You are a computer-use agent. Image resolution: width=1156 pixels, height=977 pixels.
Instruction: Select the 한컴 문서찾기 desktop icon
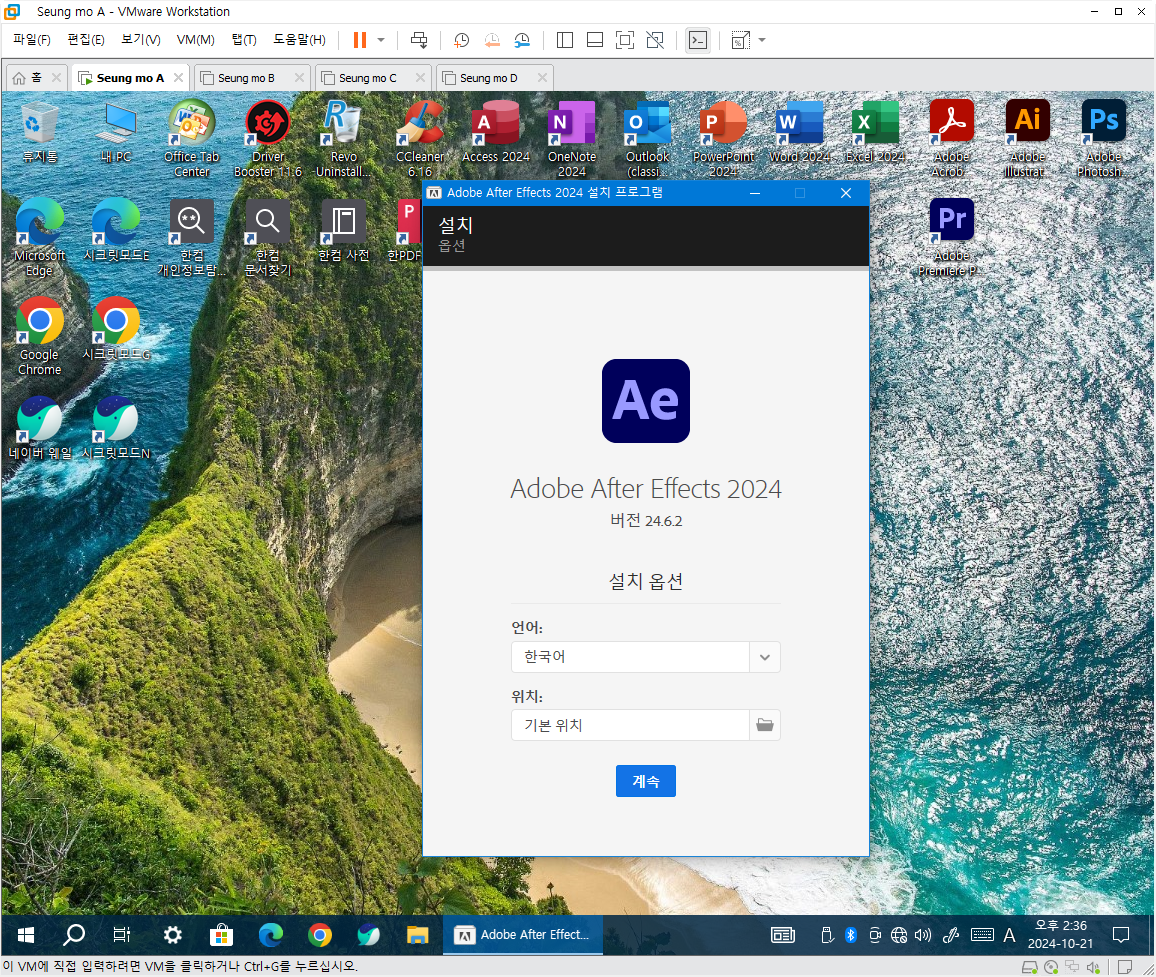coord(268,237)
